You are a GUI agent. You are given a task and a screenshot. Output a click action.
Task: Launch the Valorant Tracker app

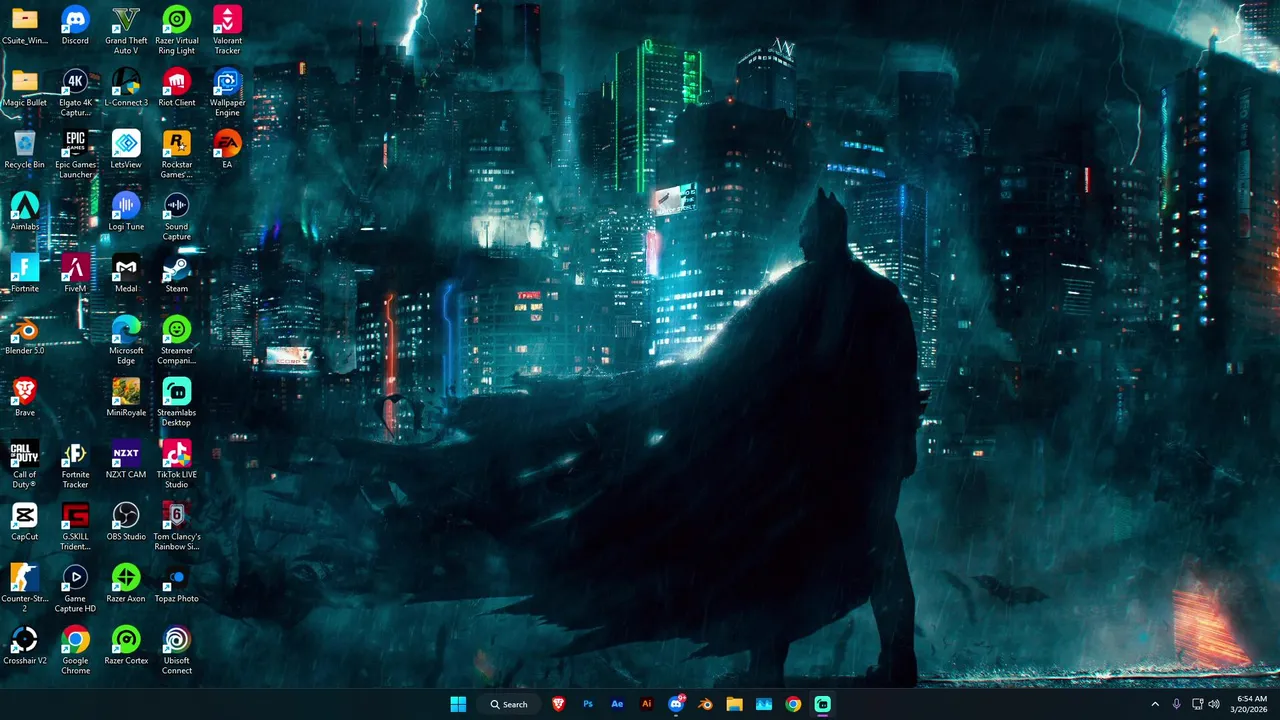point(227,31)
